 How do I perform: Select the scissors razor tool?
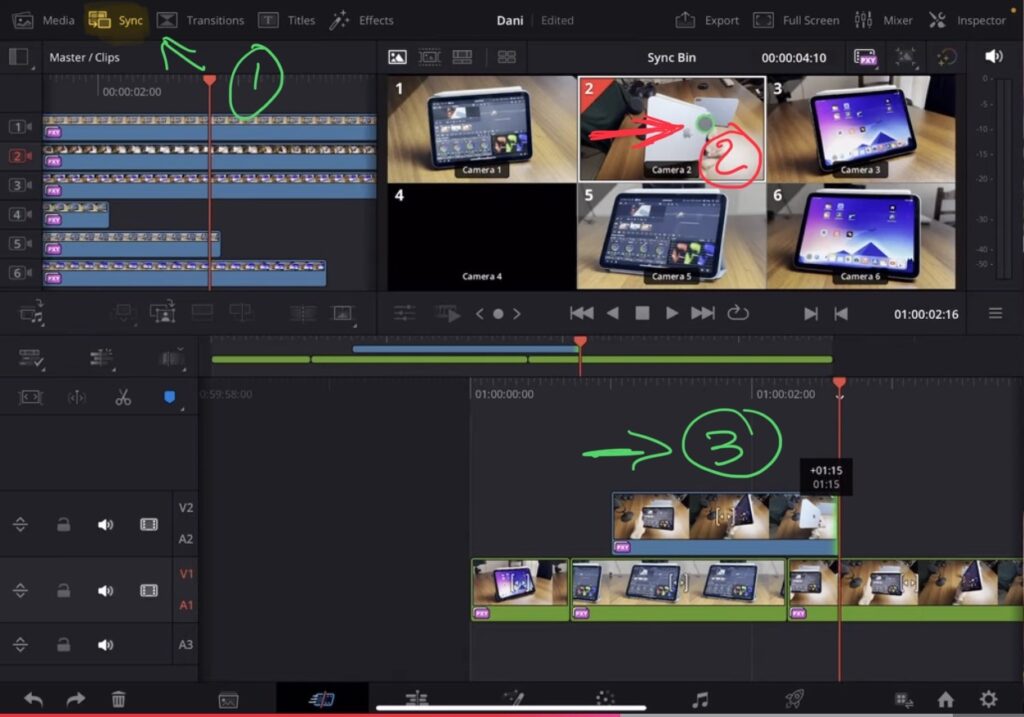pos(124,397)
